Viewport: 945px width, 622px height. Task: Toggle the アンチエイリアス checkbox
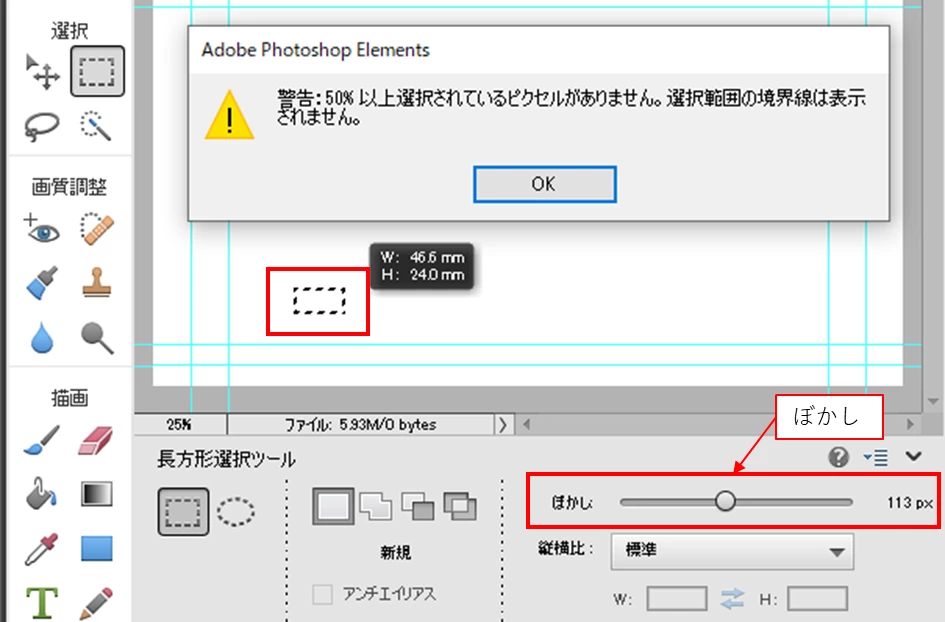pos(322,594)
